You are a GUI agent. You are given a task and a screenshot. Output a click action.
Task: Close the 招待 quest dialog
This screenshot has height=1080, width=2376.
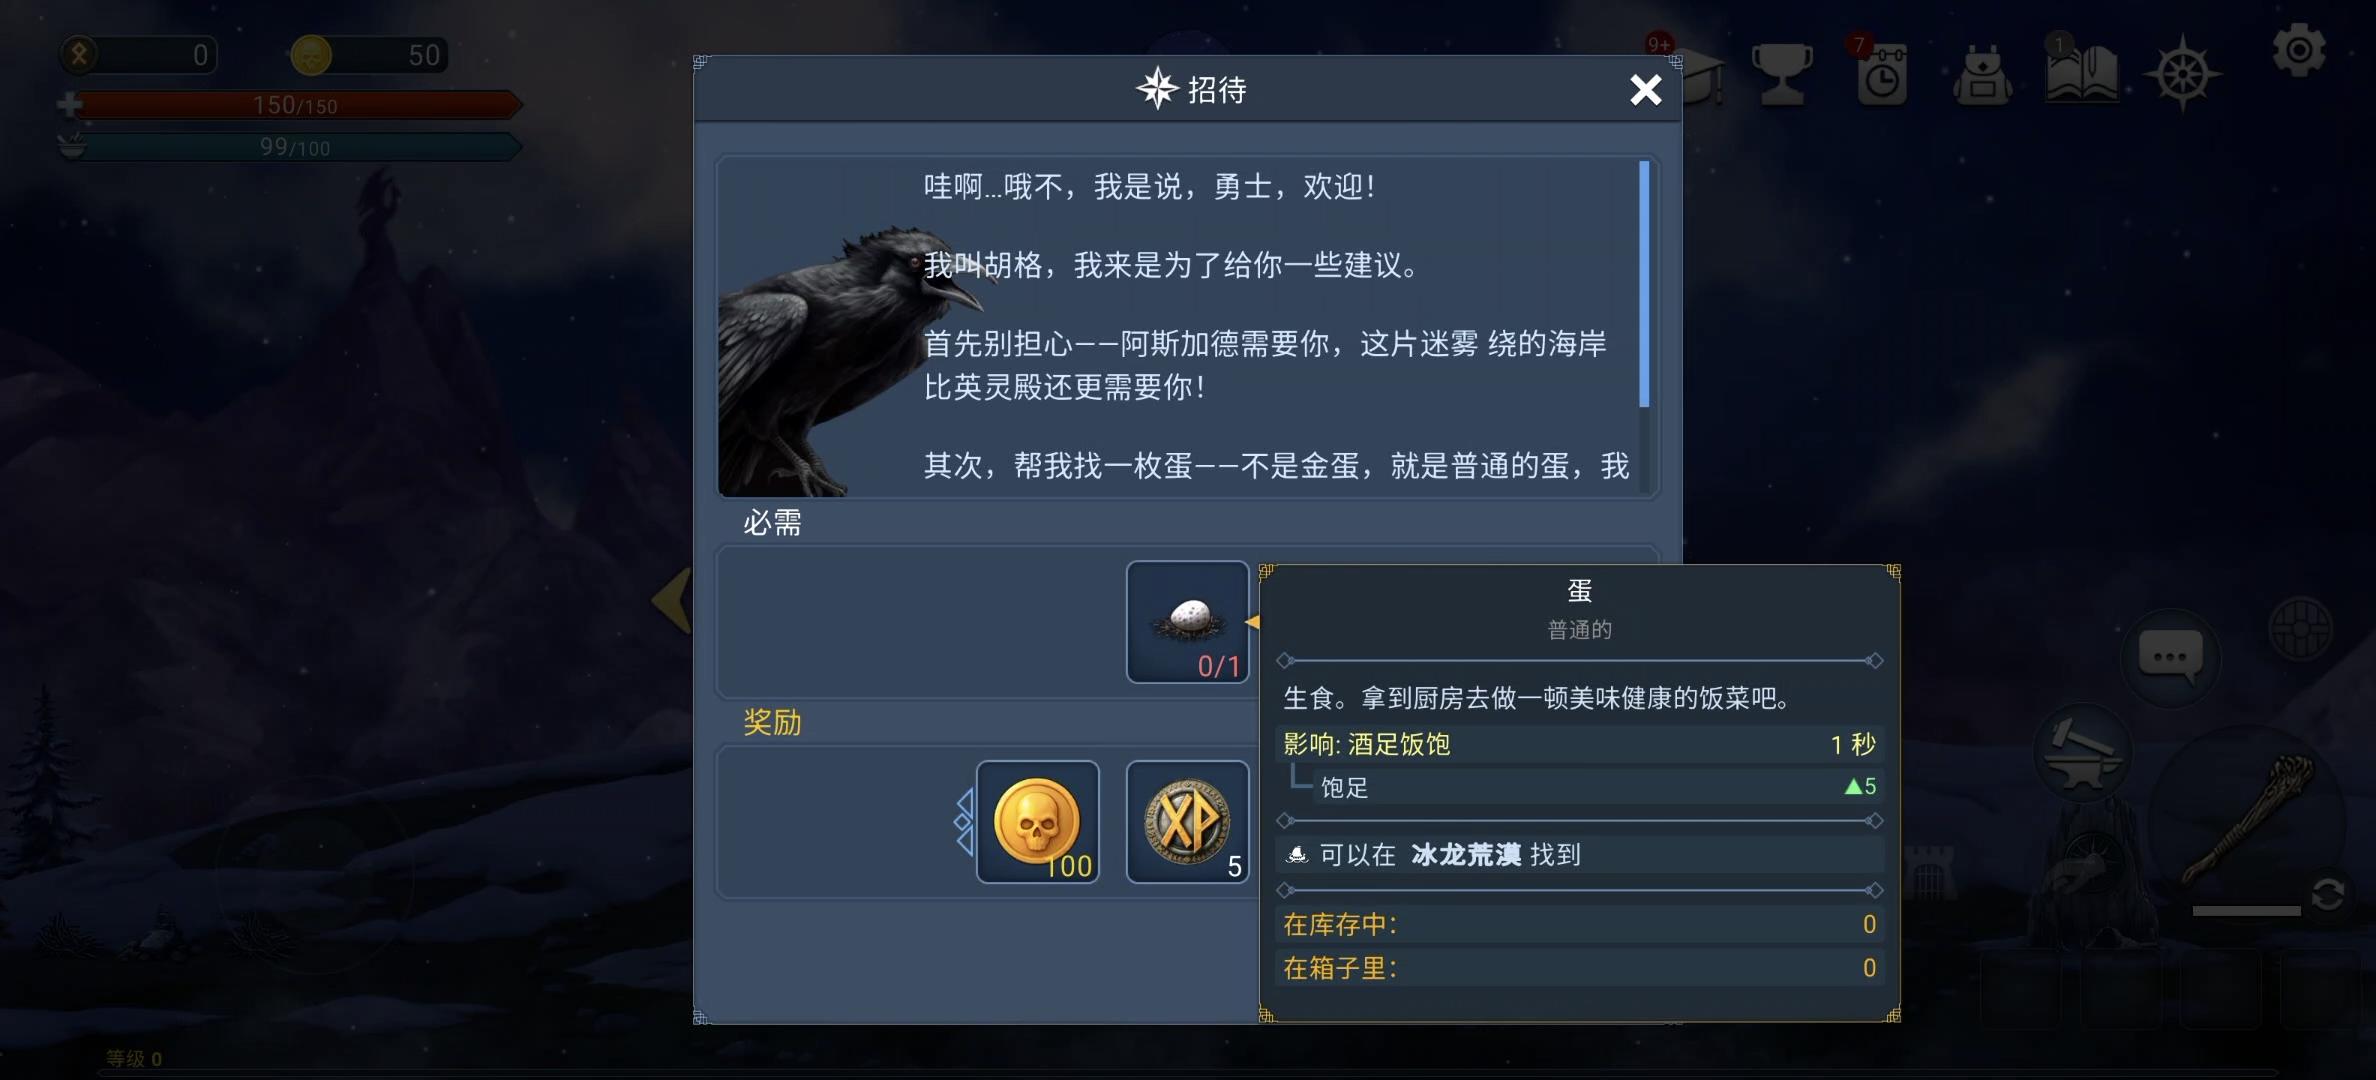[x=1645, y=90]
